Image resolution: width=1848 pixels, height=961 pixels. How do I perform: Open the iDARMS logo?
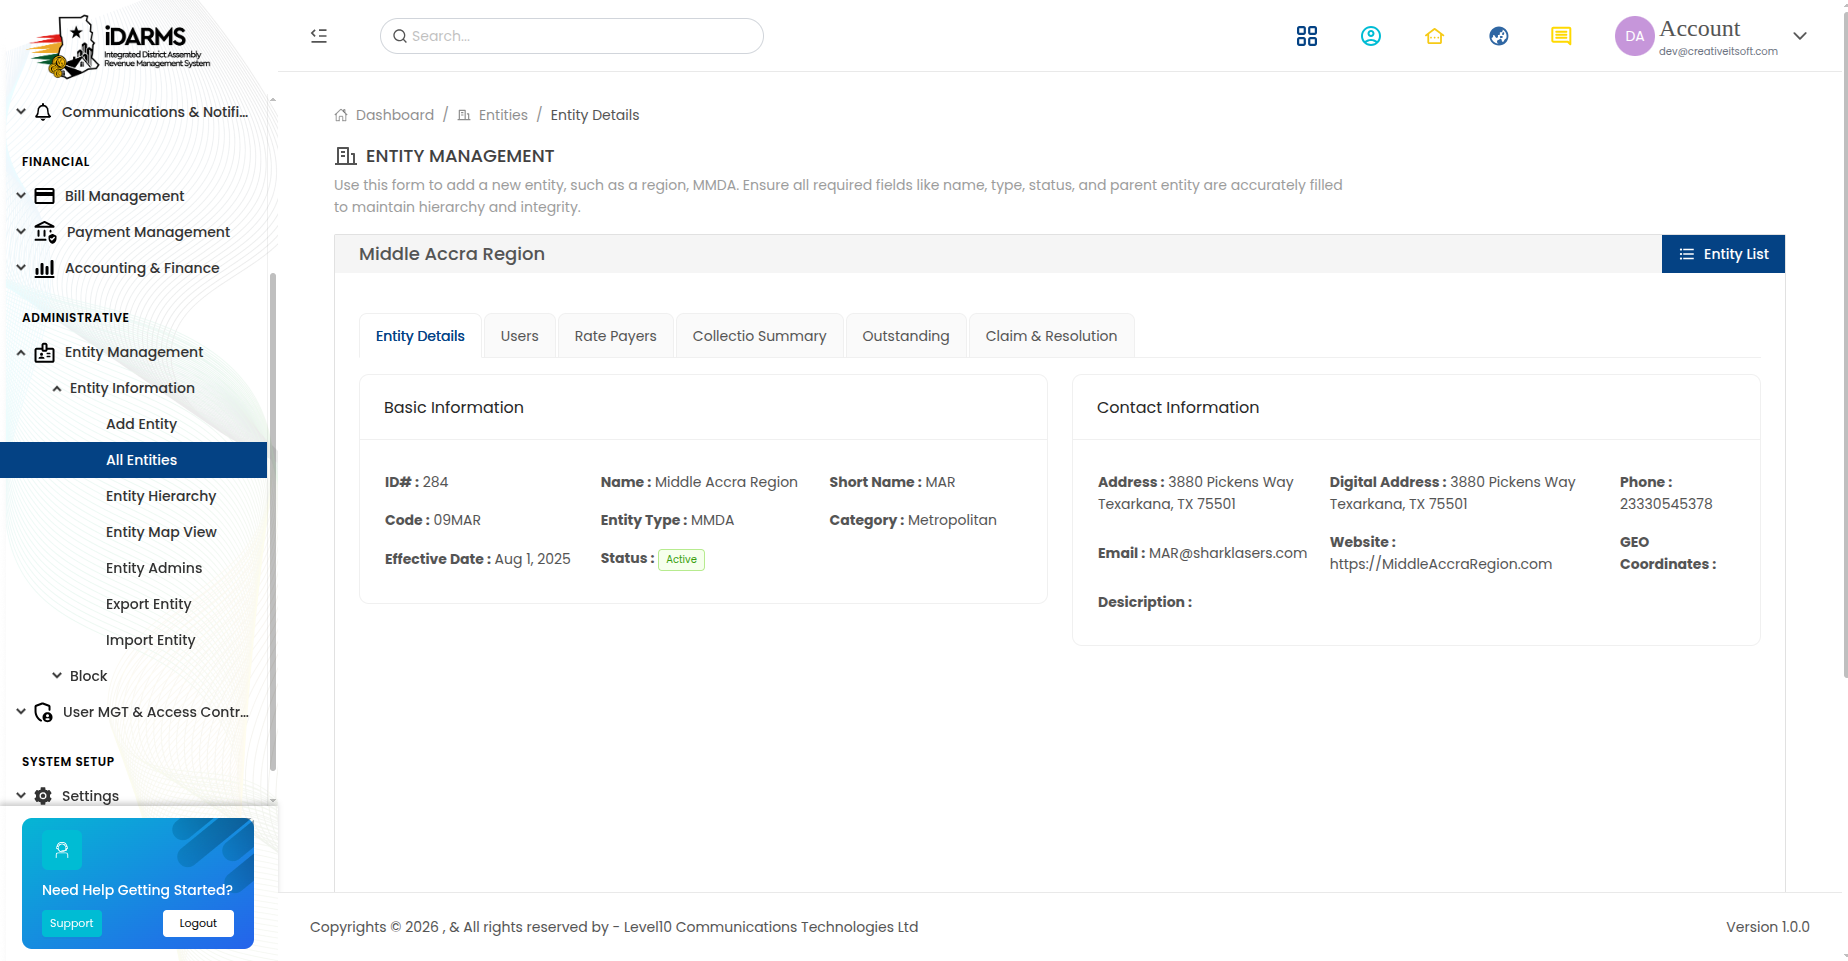(120, 46)
